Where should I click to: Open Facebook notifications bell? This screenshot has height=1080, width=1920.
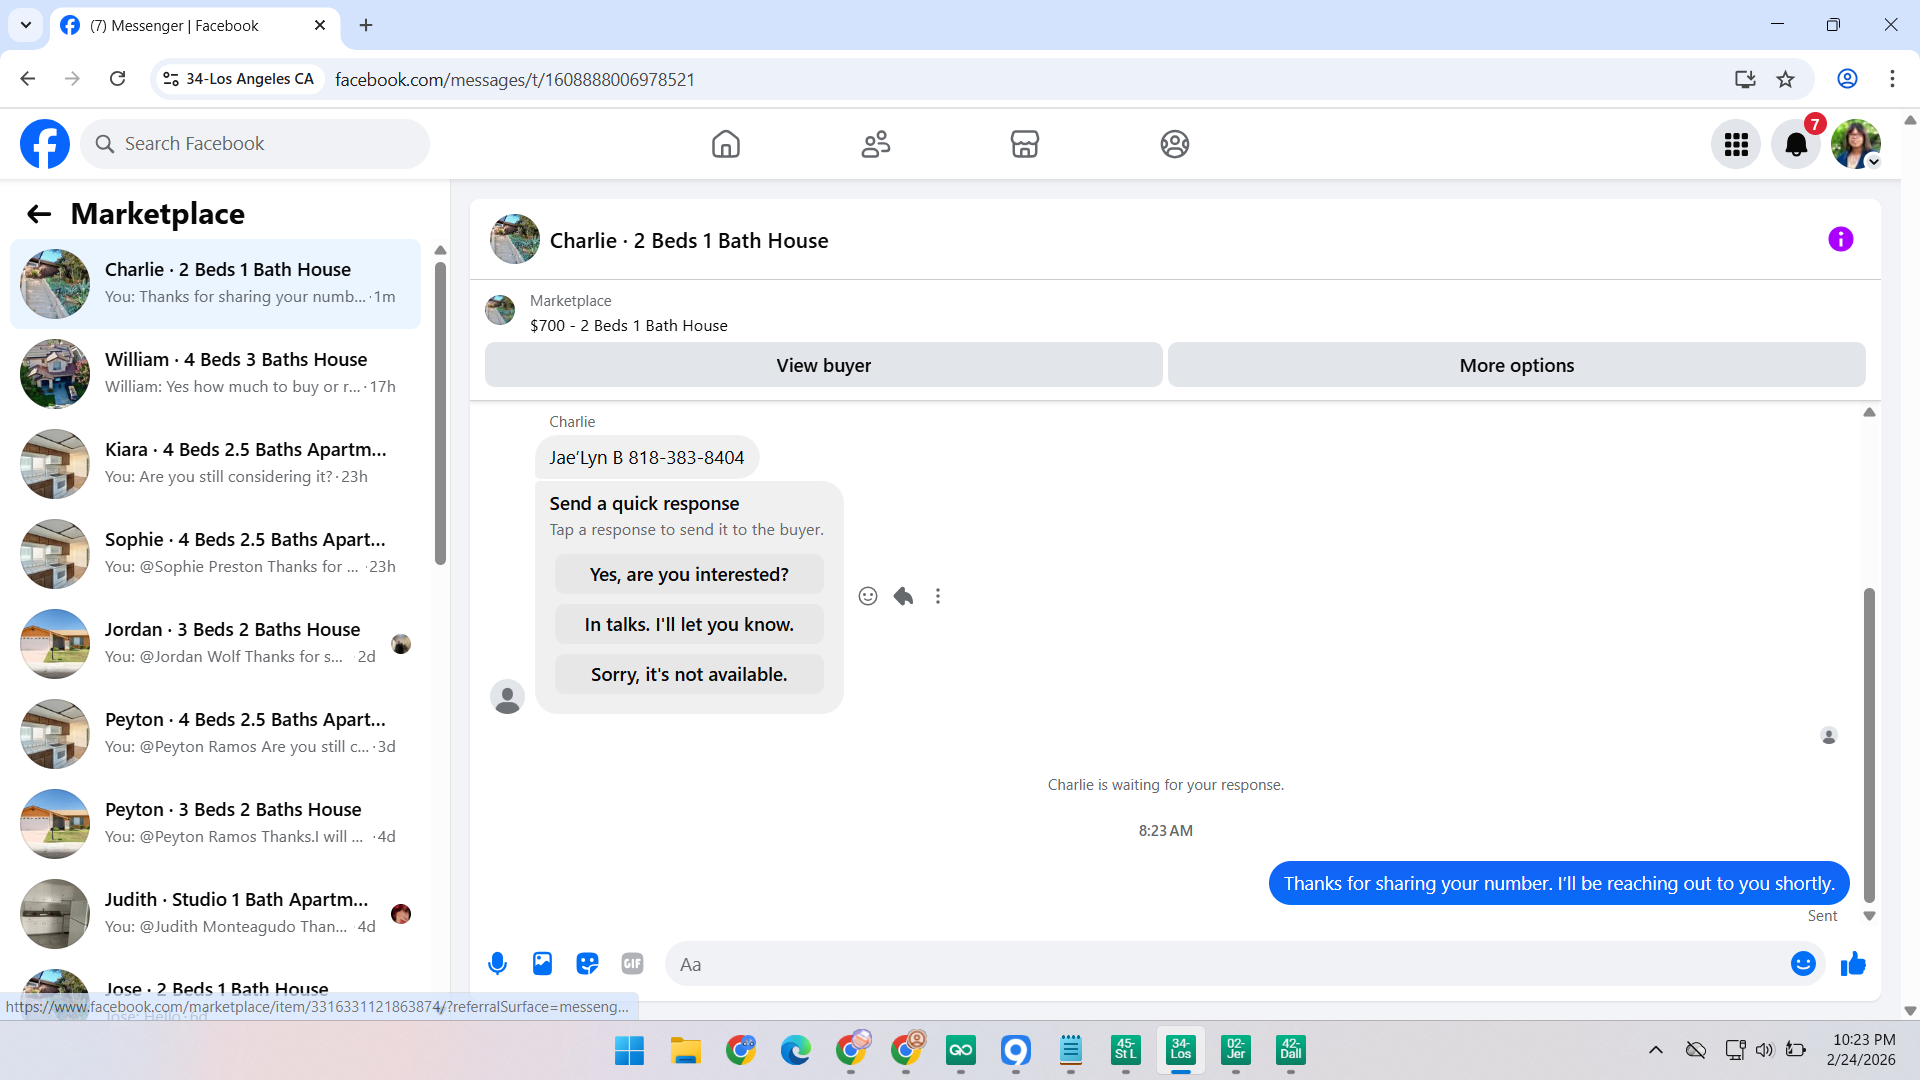click(1796, 145)
